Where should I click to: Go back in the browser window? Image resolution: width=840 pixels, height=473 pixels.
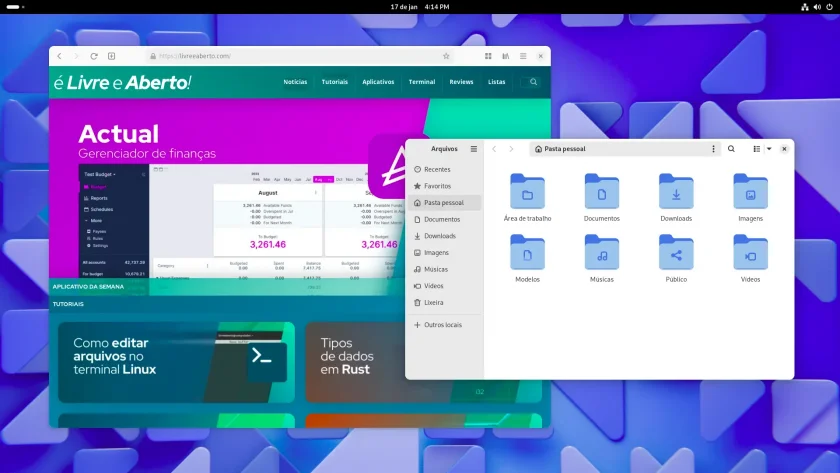tap(59, 56)
